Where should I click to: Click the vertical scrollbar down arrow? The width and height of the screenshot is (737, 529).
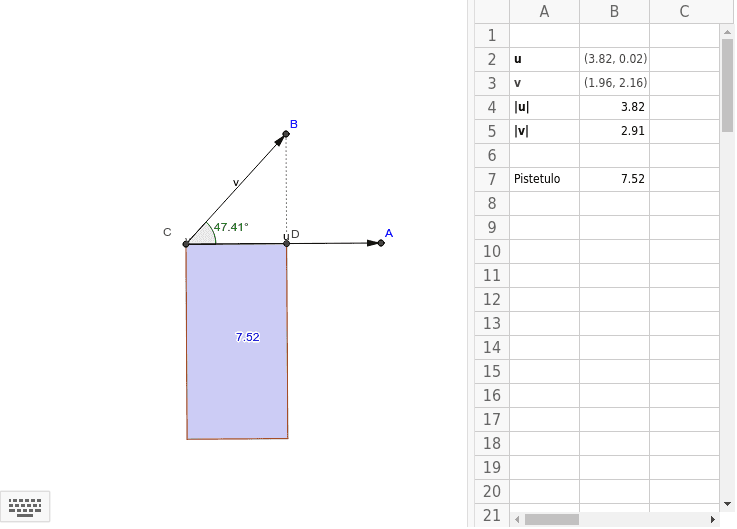(x=727, y=504)
